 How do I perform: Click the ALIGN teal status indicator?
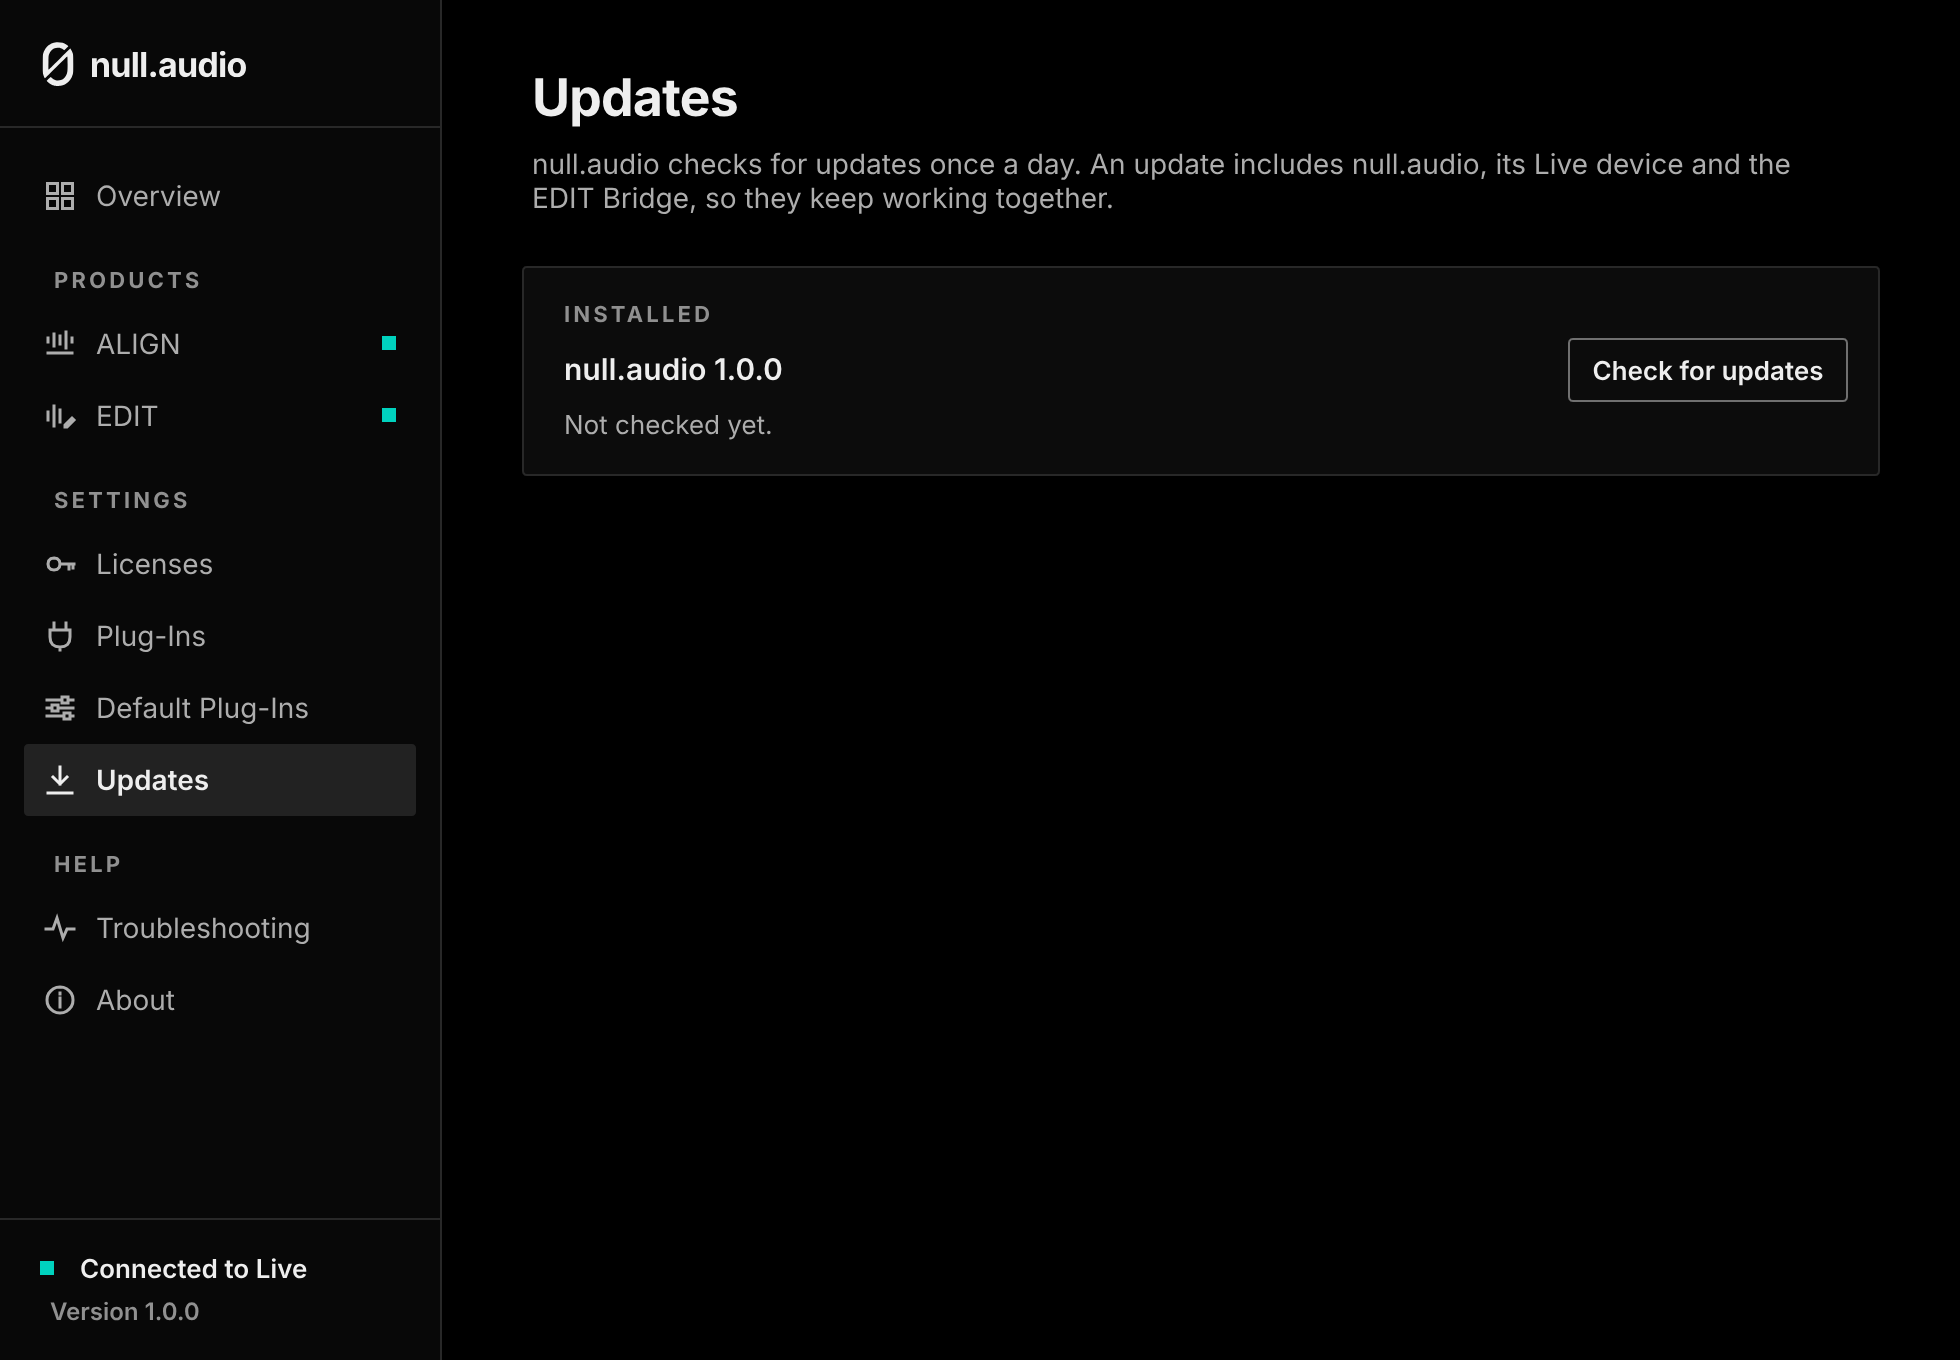(x=389, y=343)
